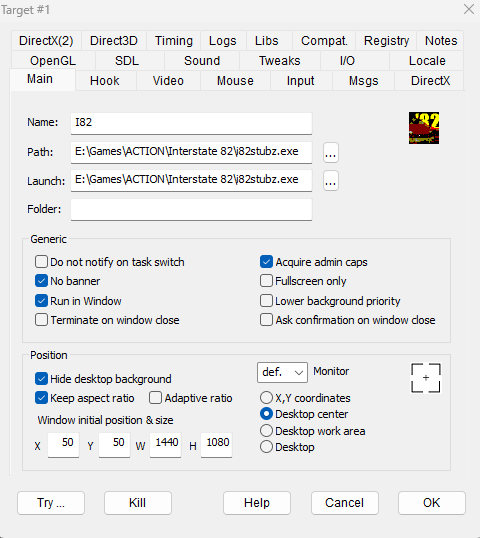Switch to the Video tab
Image resolution: width=480 pixels, height=538 pixels.
click(168, 81)
